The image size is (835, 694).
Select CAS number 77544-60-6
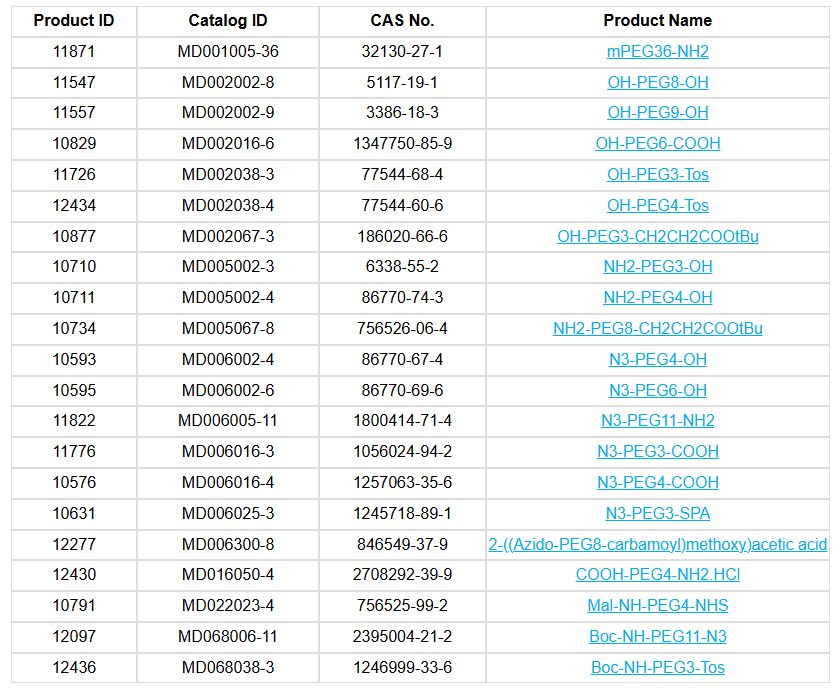402,205
